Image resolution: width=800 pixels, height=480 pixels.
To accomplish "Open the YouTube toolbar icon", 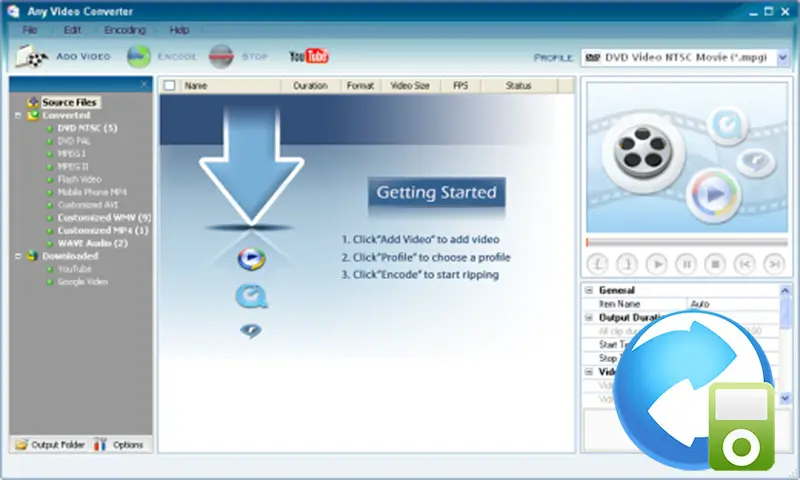I will pyautogui.click(x=309, y=56).
